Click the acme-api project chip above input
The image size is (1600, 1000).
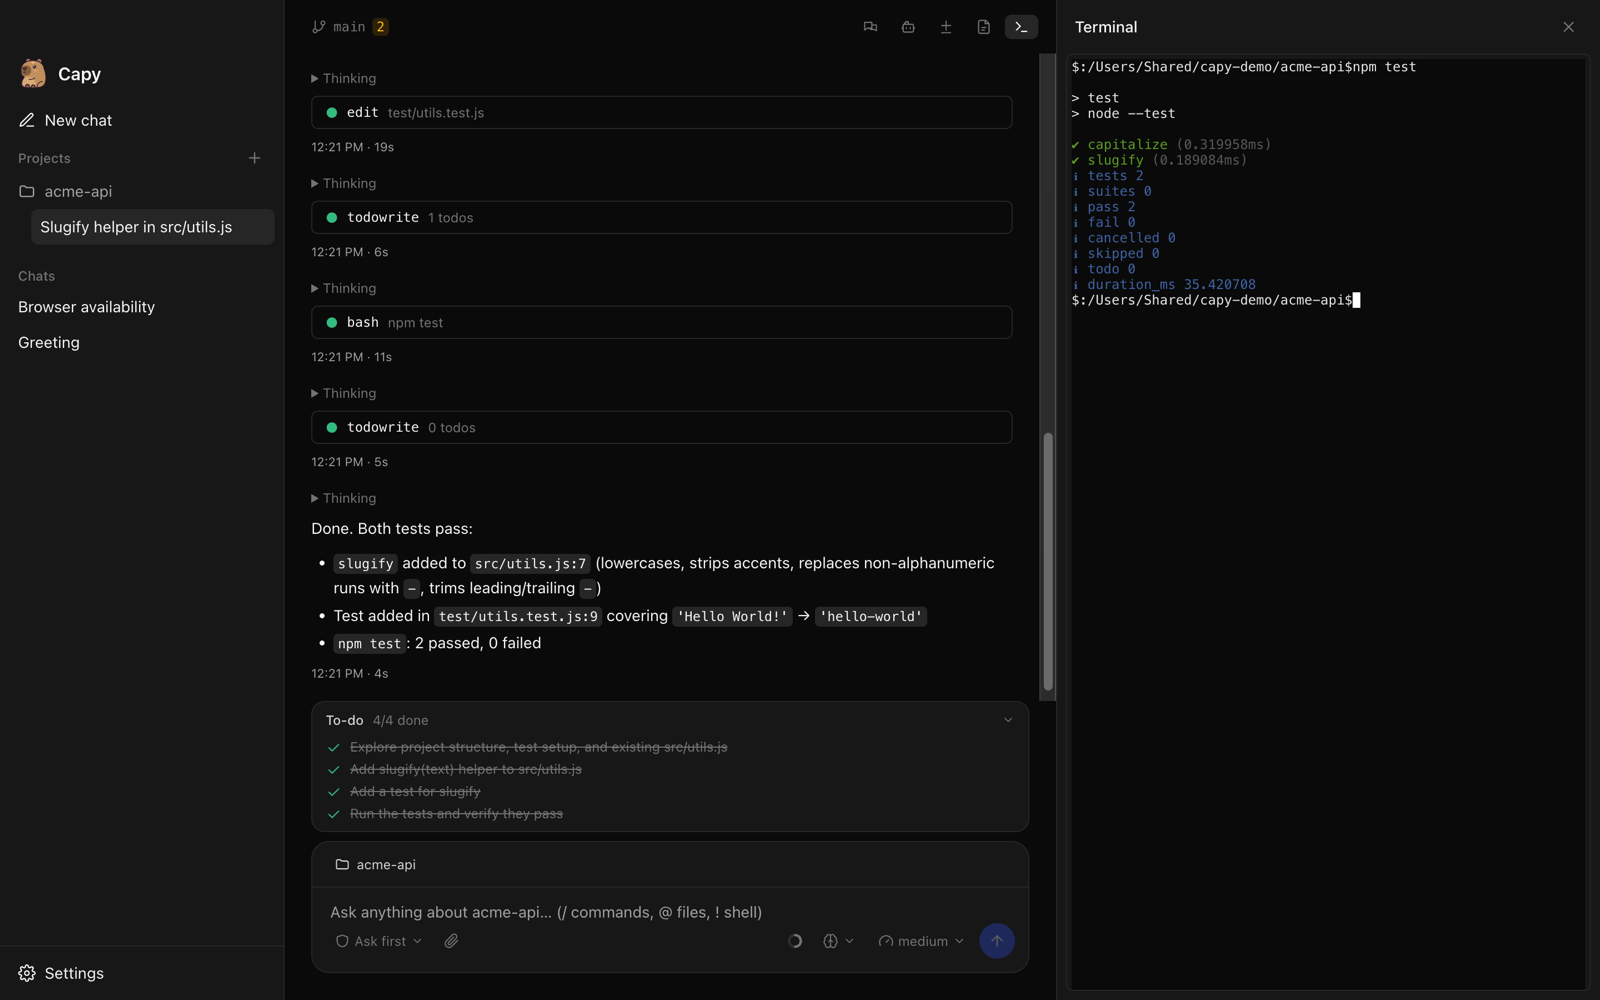coord(376,864)
